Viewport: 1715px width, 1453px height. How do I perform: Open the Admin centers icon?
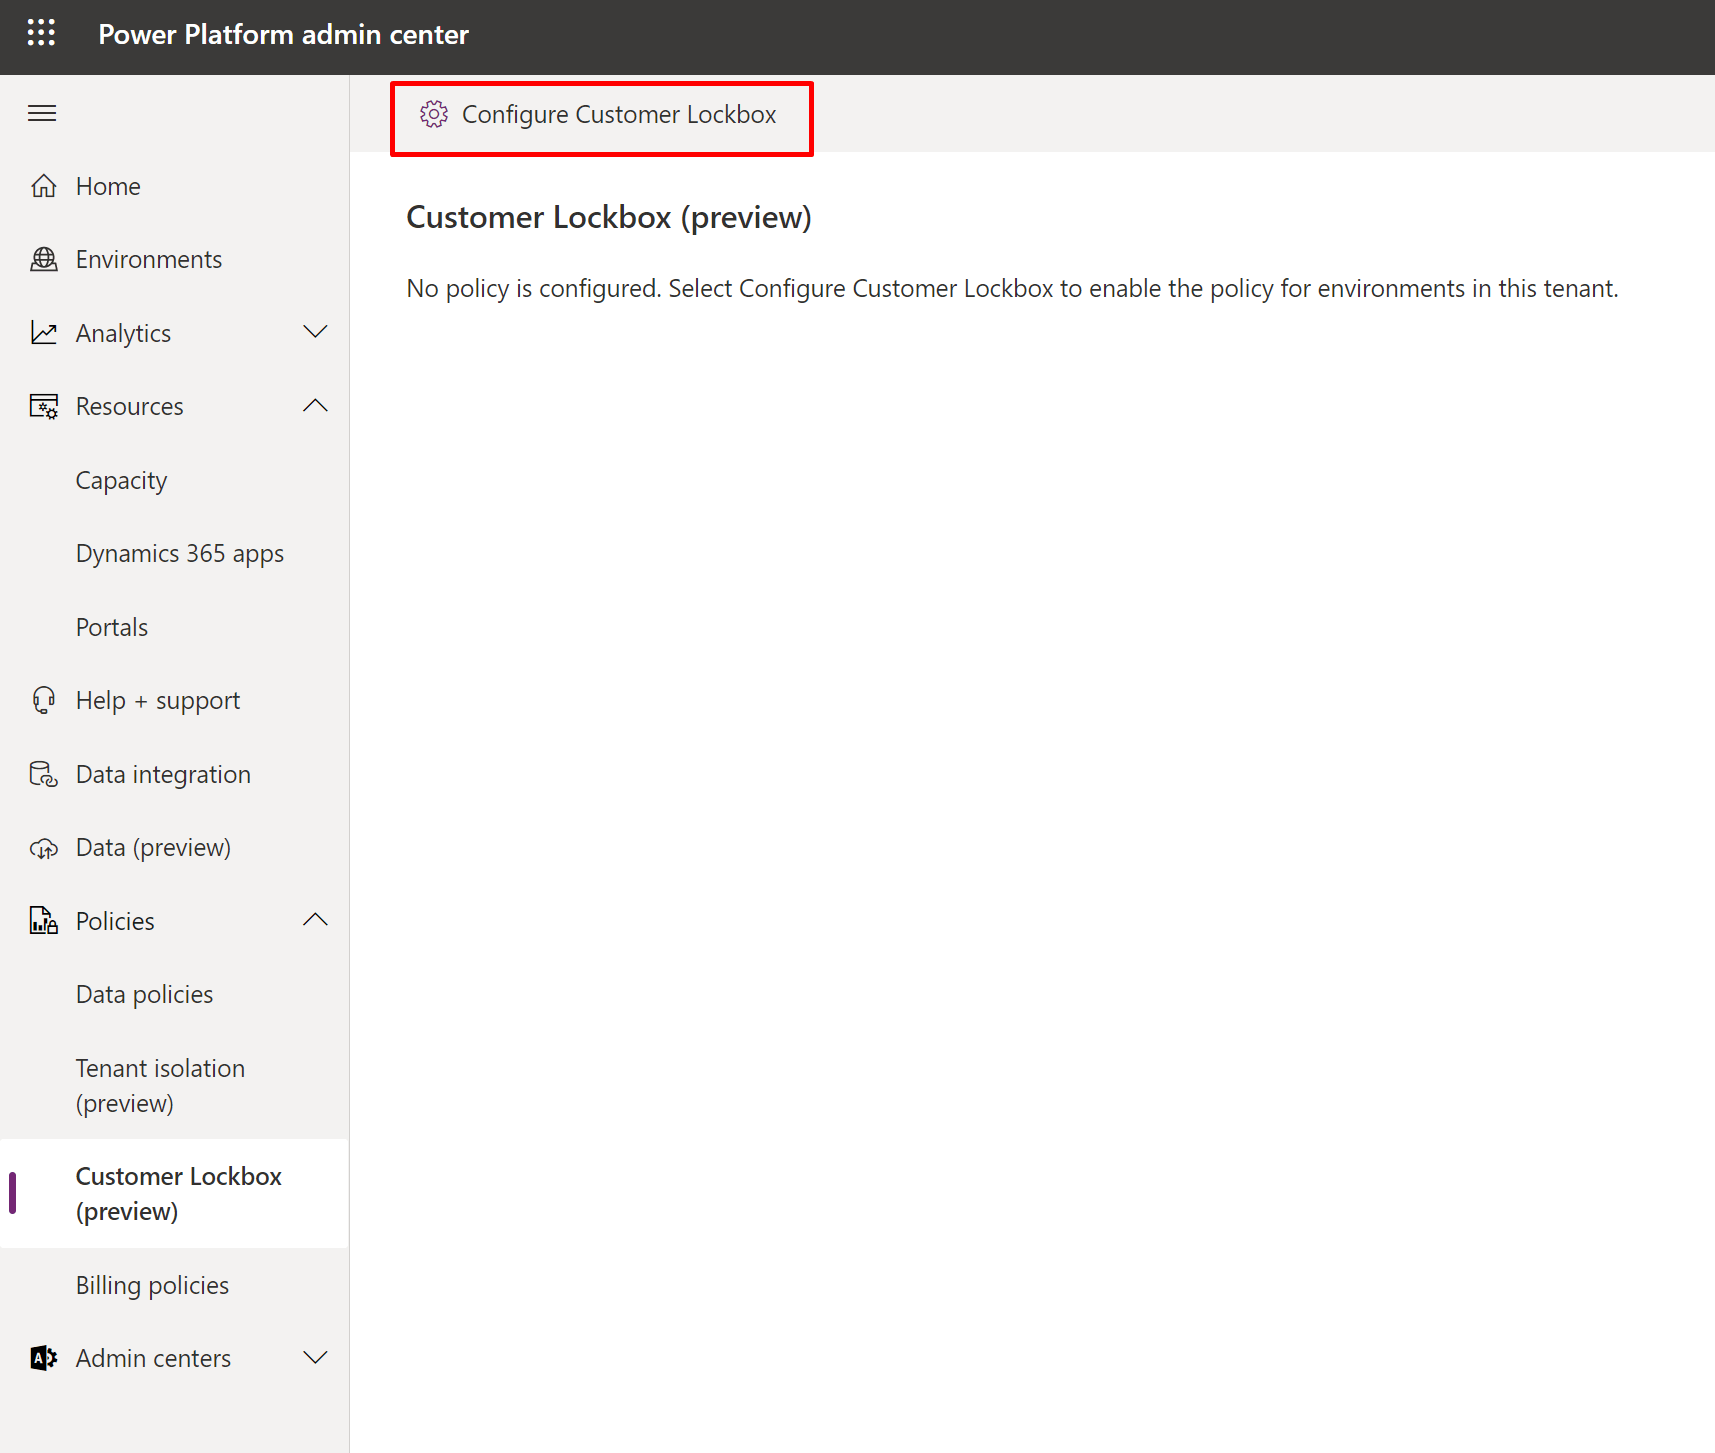[x=44, y=1357]
